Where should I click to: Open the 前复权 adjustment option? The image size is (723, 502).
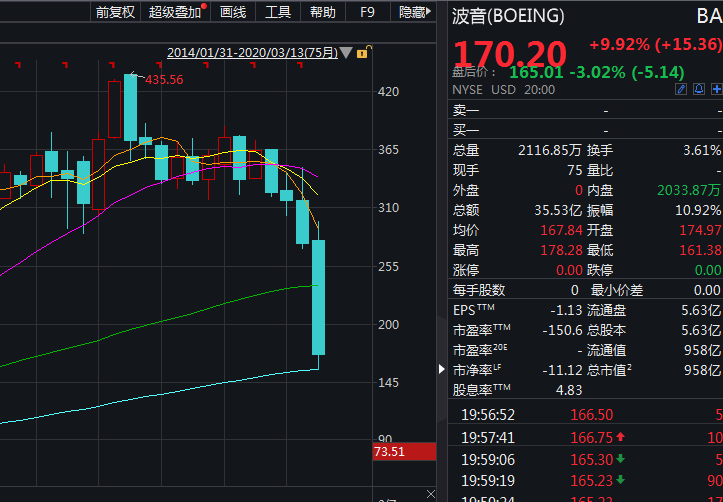point(115,12)
